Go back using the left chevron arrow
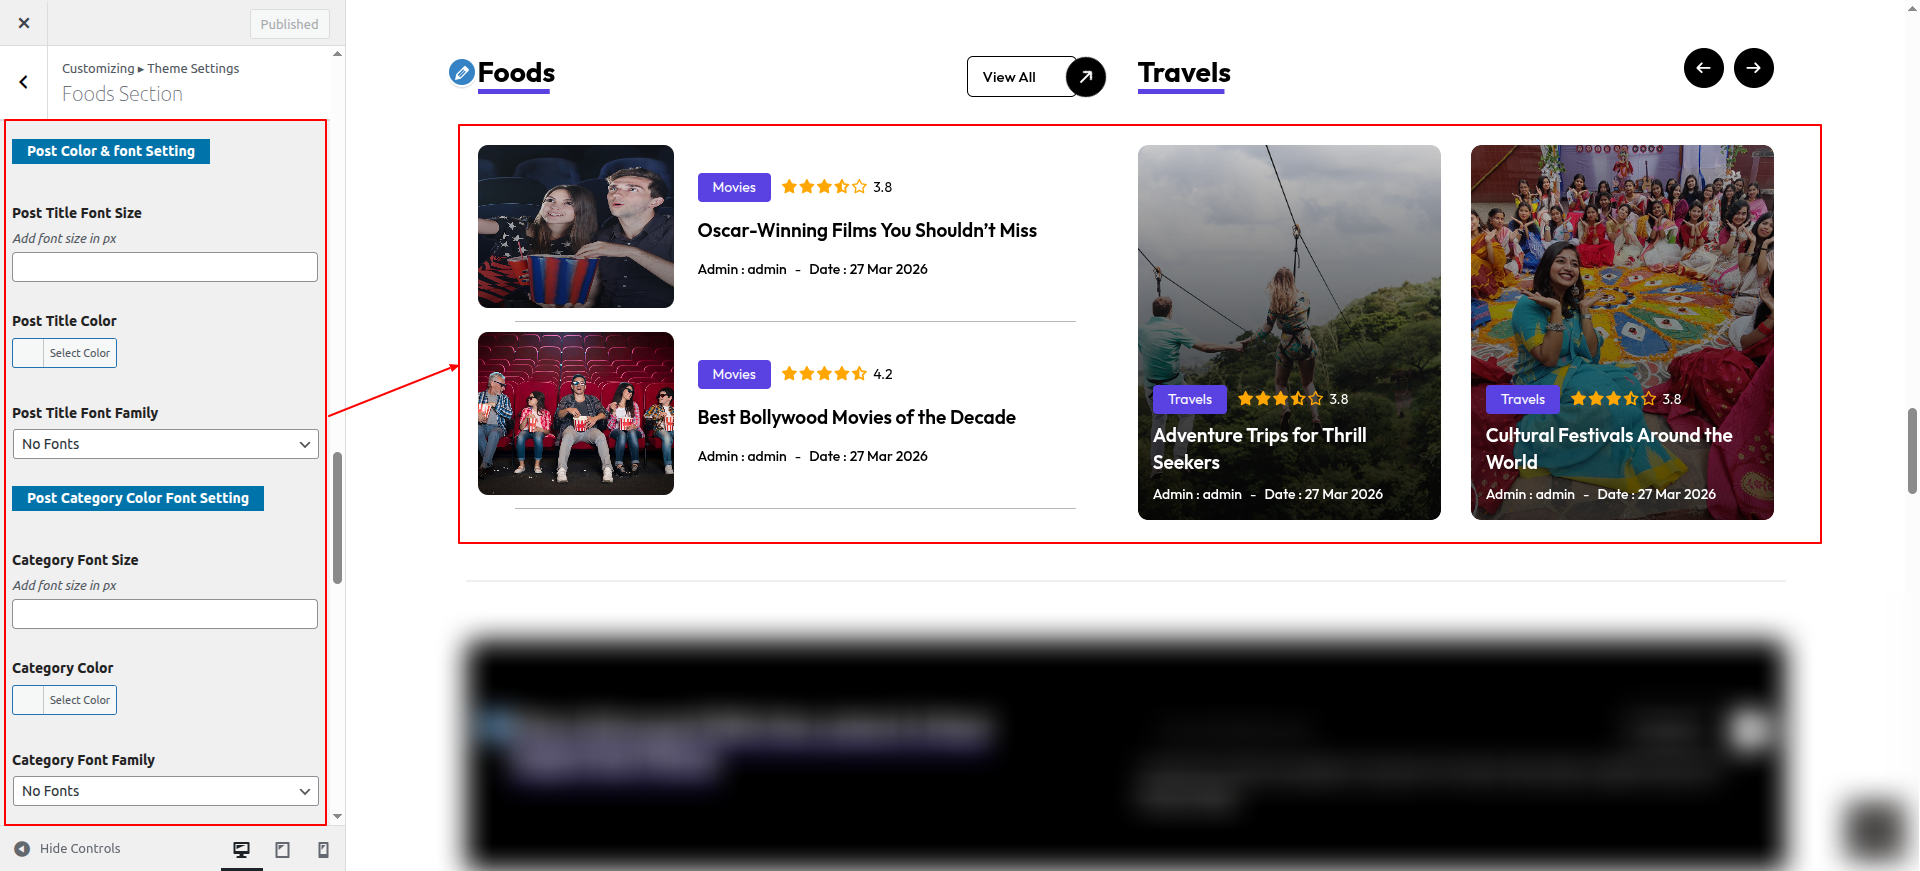 coord(24,83)
